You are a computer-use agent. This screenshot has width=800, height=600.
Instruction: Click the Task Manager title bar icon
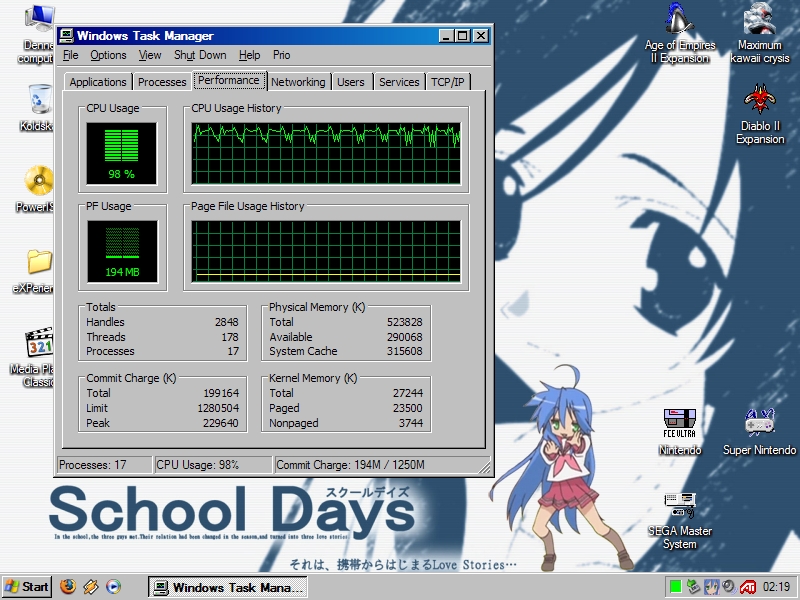coord(66,35)
